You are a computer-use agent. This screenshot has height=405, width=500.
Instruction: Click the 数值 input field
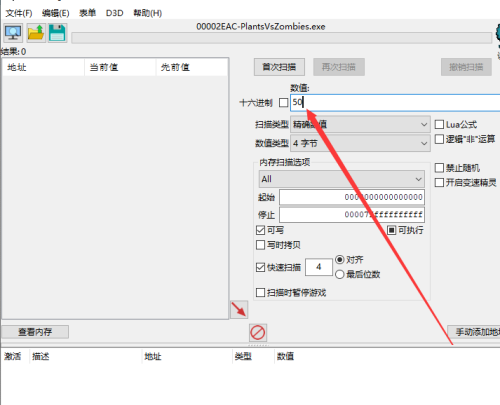tap(395, 103)
